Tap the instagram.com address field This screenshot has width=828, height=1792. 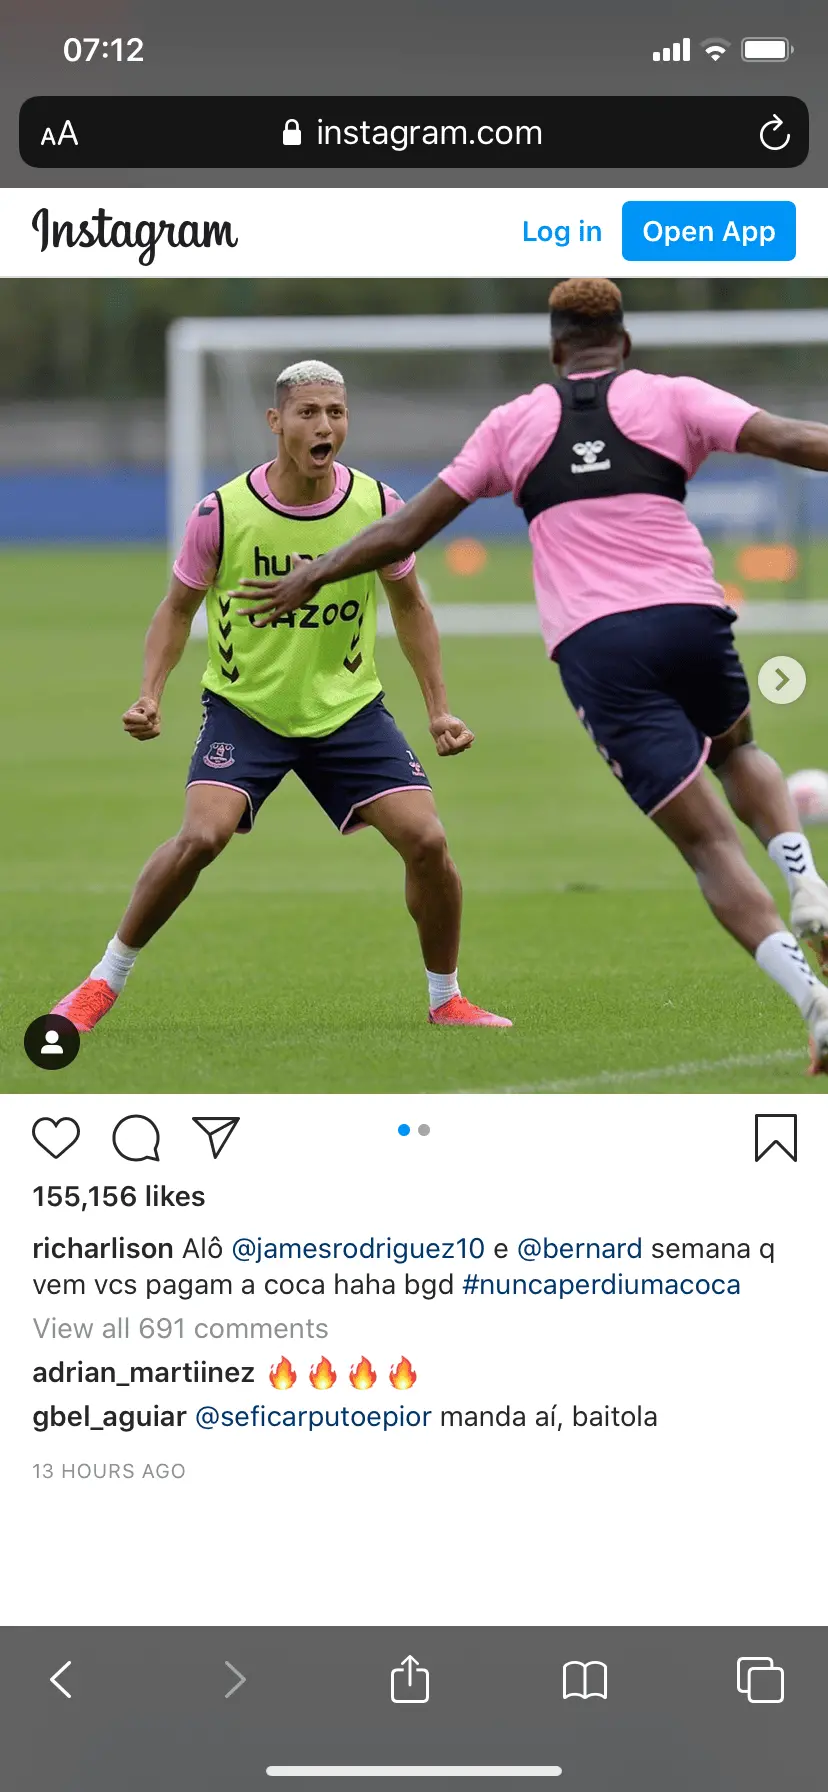coord(414,132)
